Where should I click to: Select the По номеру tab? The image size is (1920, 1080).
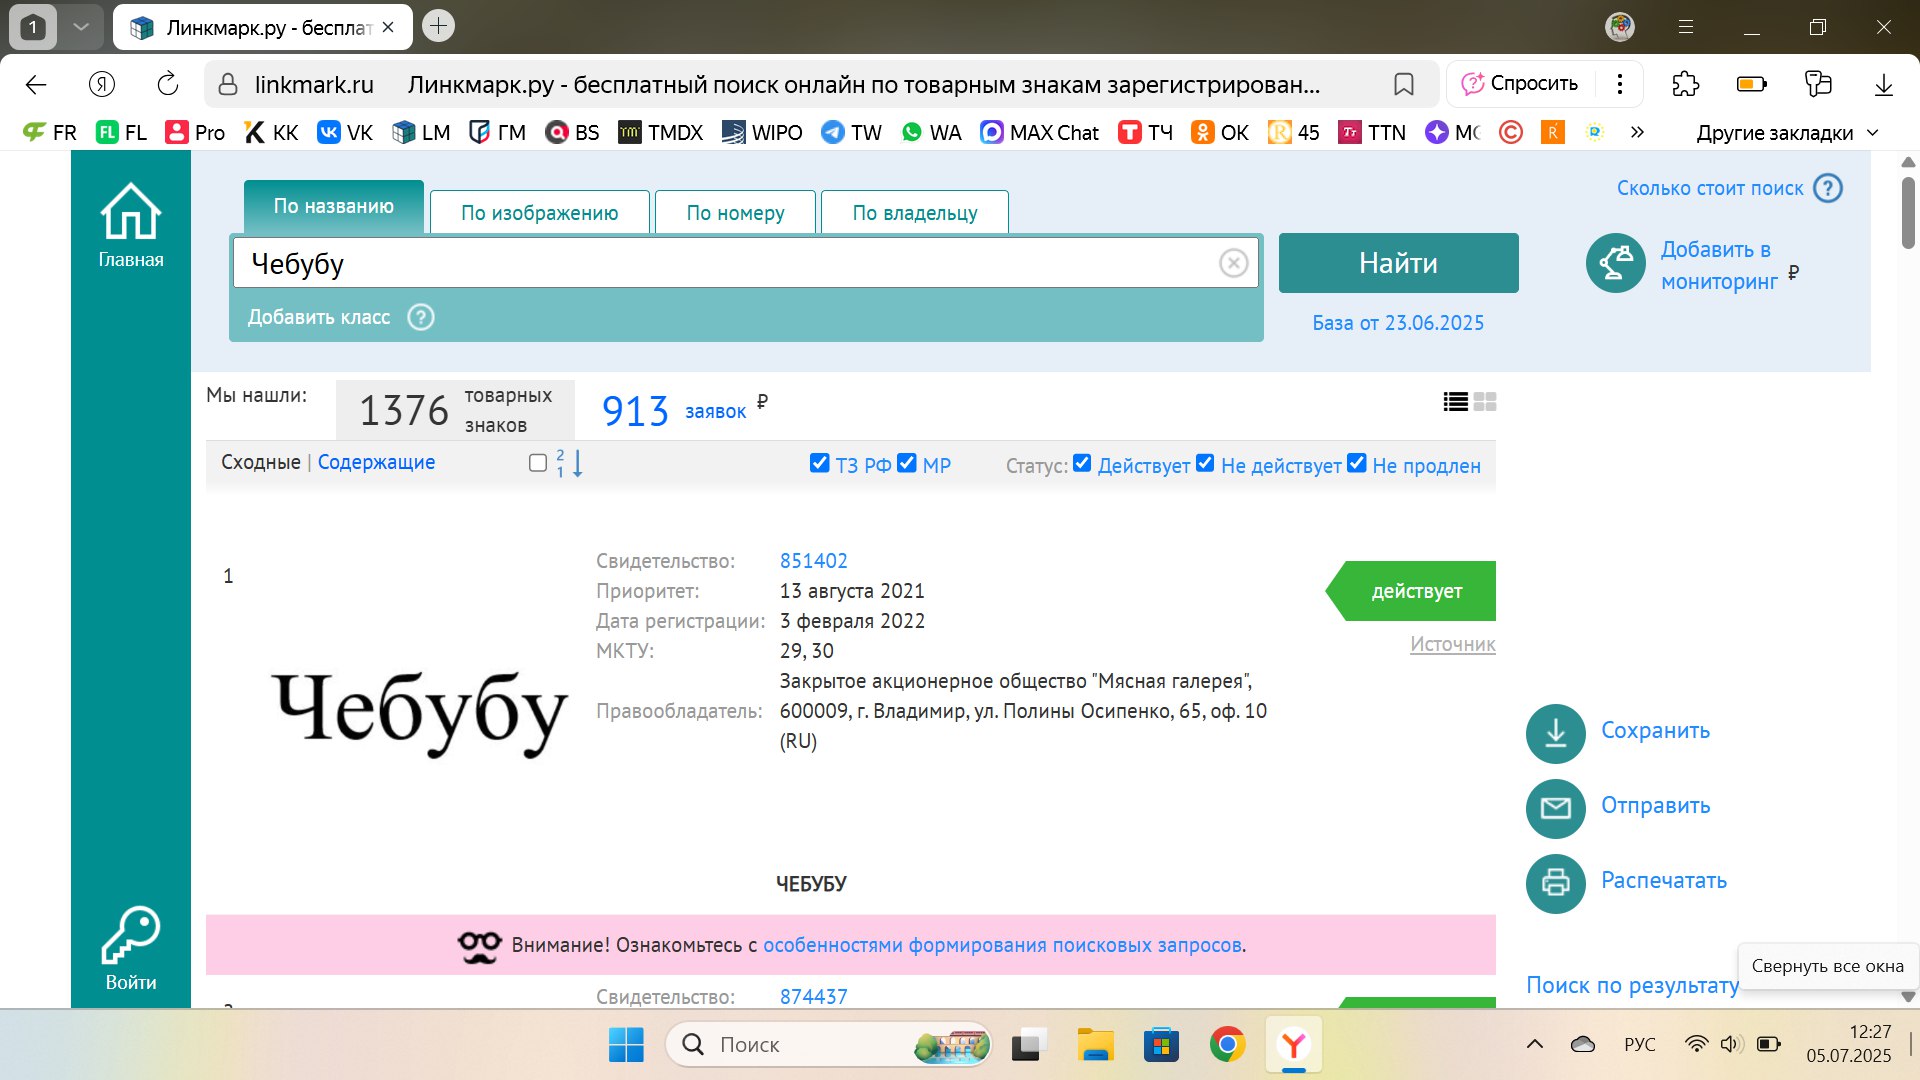pos(735,212)
